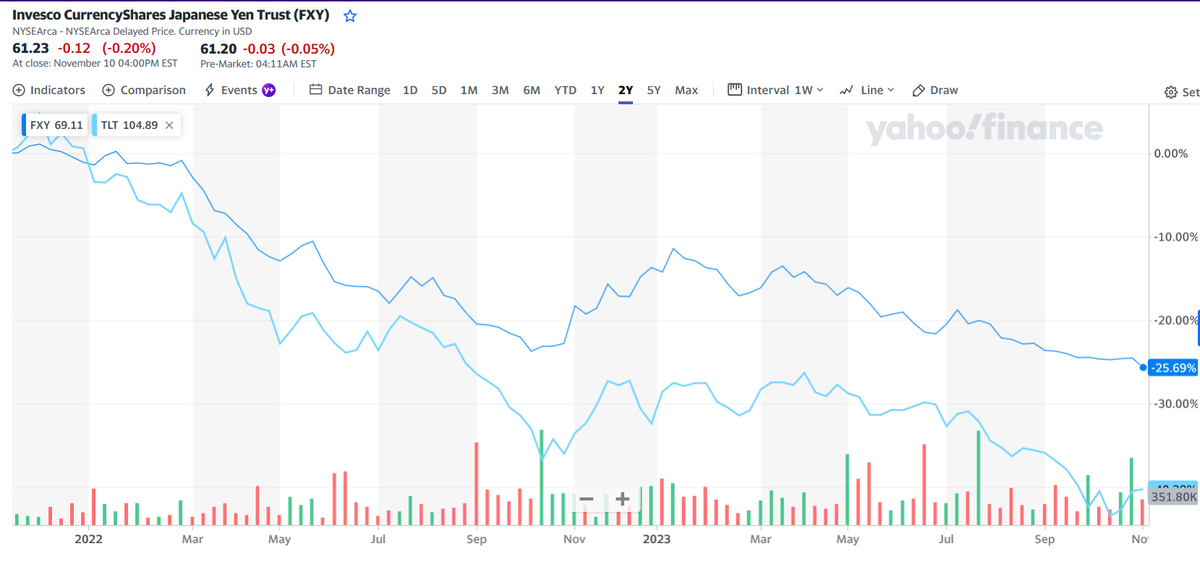Image resolution: width=1200 pixels, height=562 pixels.
Task: Zoom in chart with plus button
Action: (x=622, y=499)
